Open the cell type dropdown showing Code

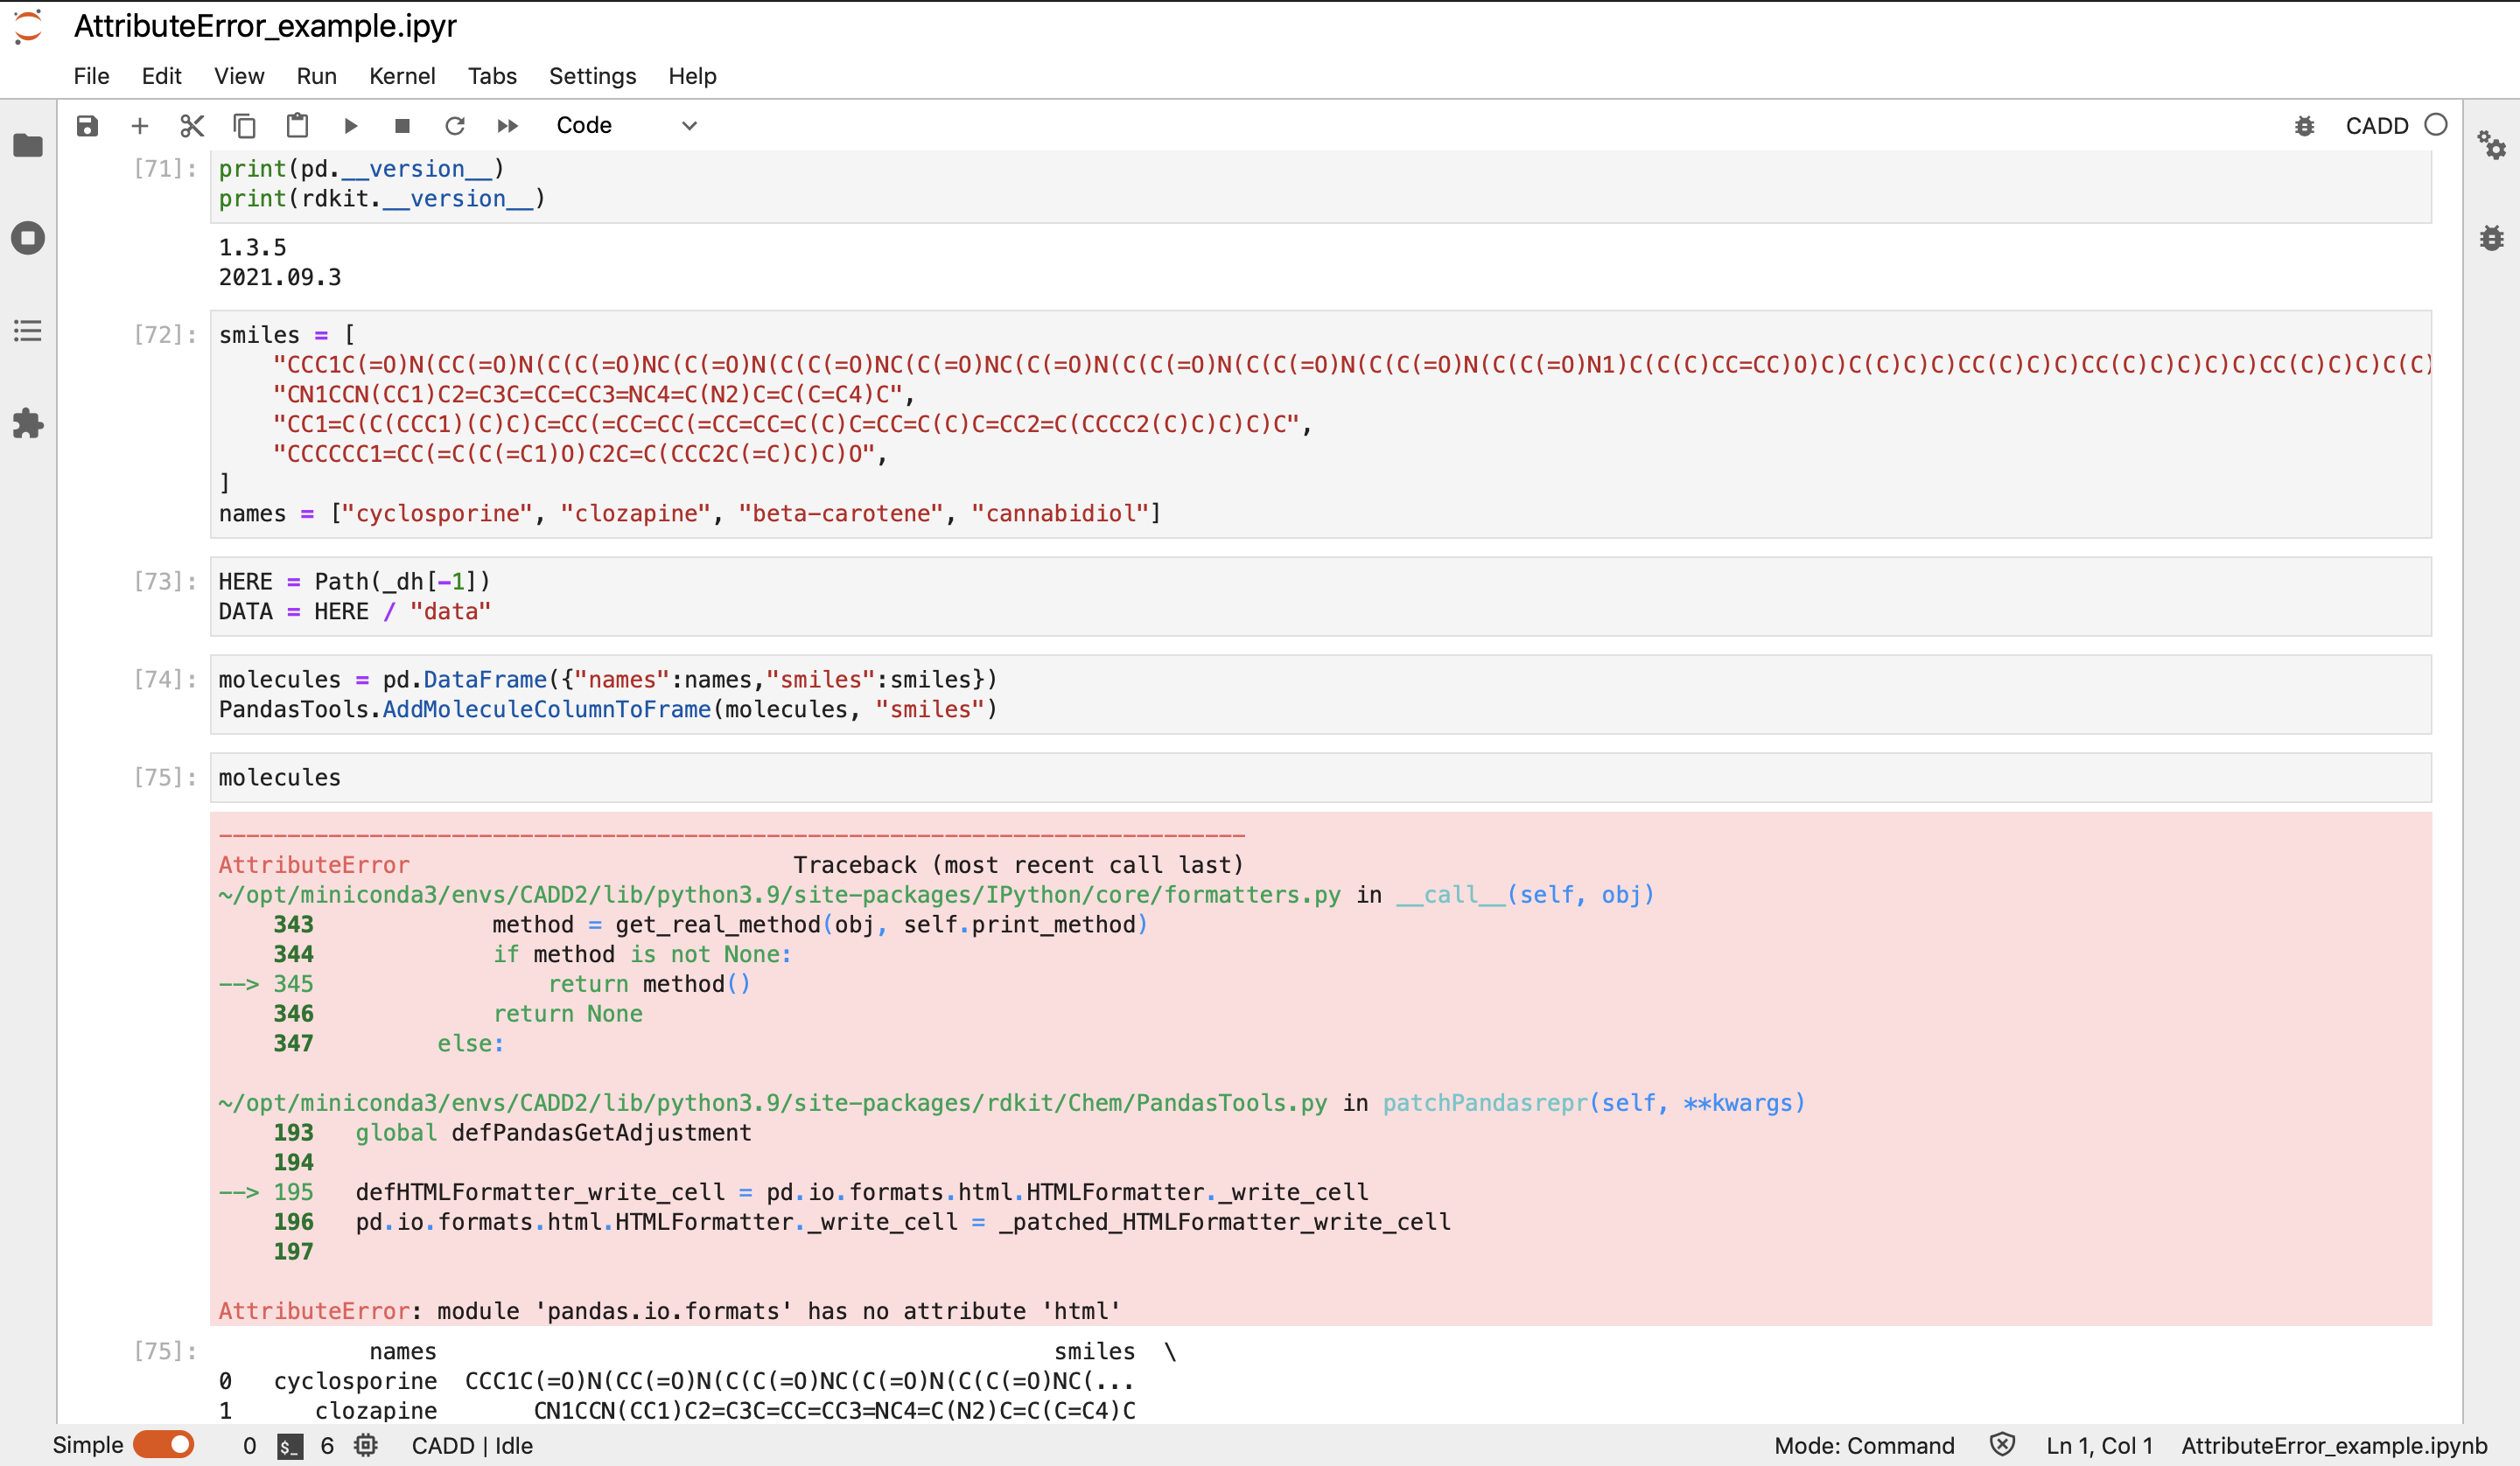pyautogui.click(x=625, y=125)
